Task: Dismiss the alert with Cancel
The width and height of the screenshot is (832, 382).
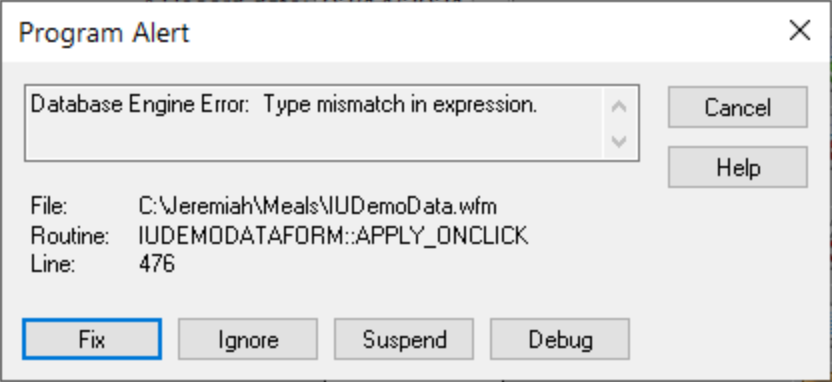Action: [738, 107]
